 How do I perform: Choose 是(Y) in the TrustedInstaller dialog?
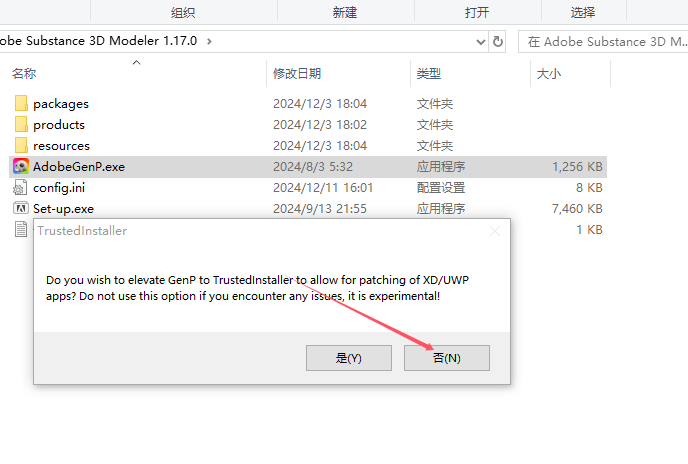(349, 358)
